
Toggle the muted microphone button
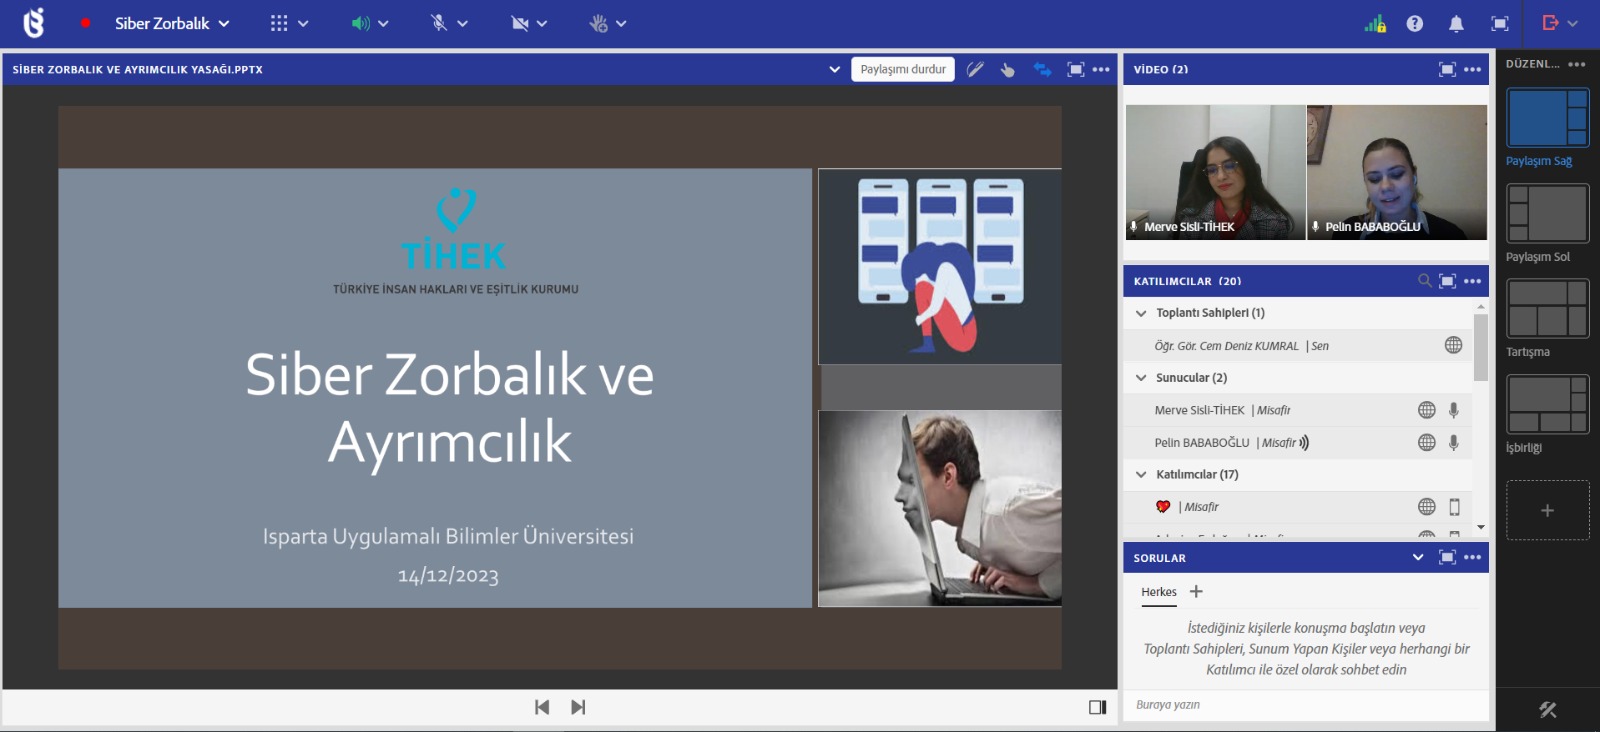pos(439,23)
